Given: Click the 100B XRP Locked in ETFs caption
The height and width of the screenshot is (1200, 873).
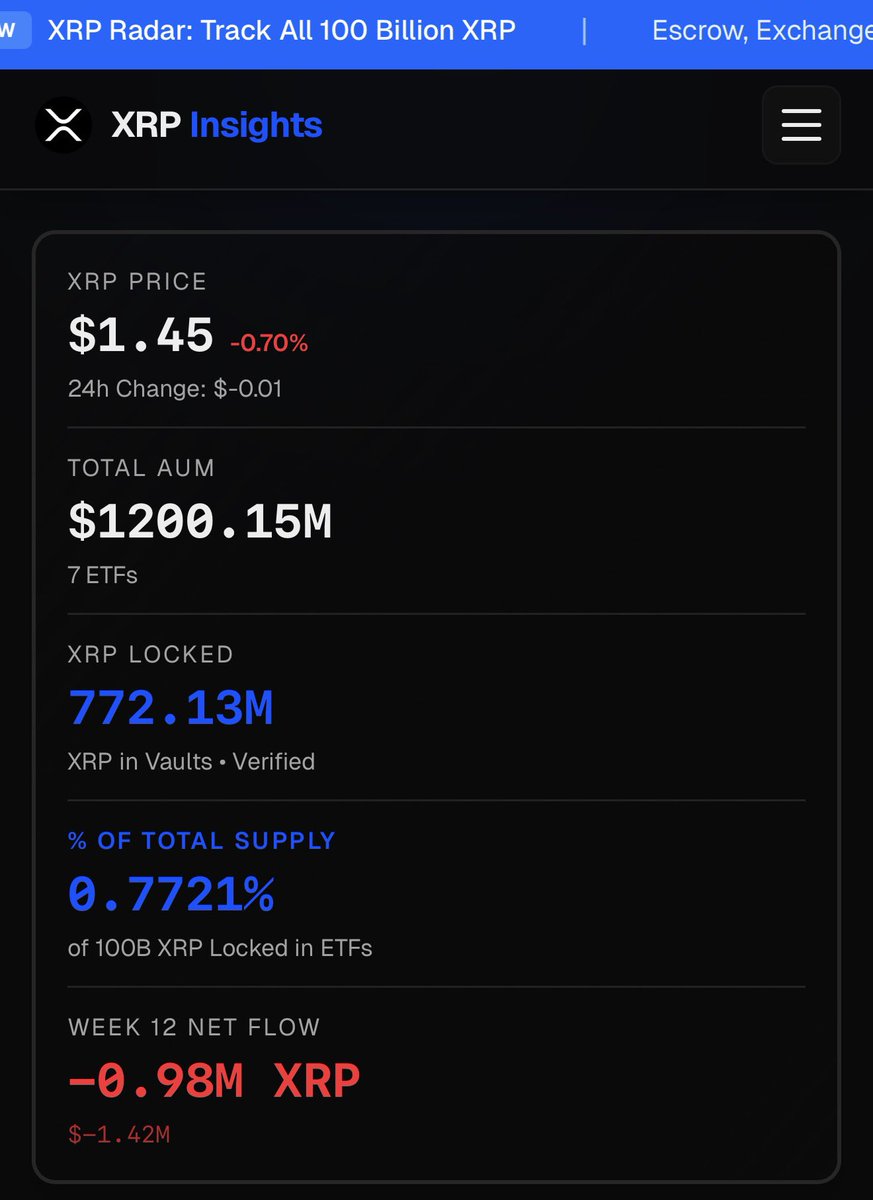Looking at the screenshot, I should coord(220,947).
